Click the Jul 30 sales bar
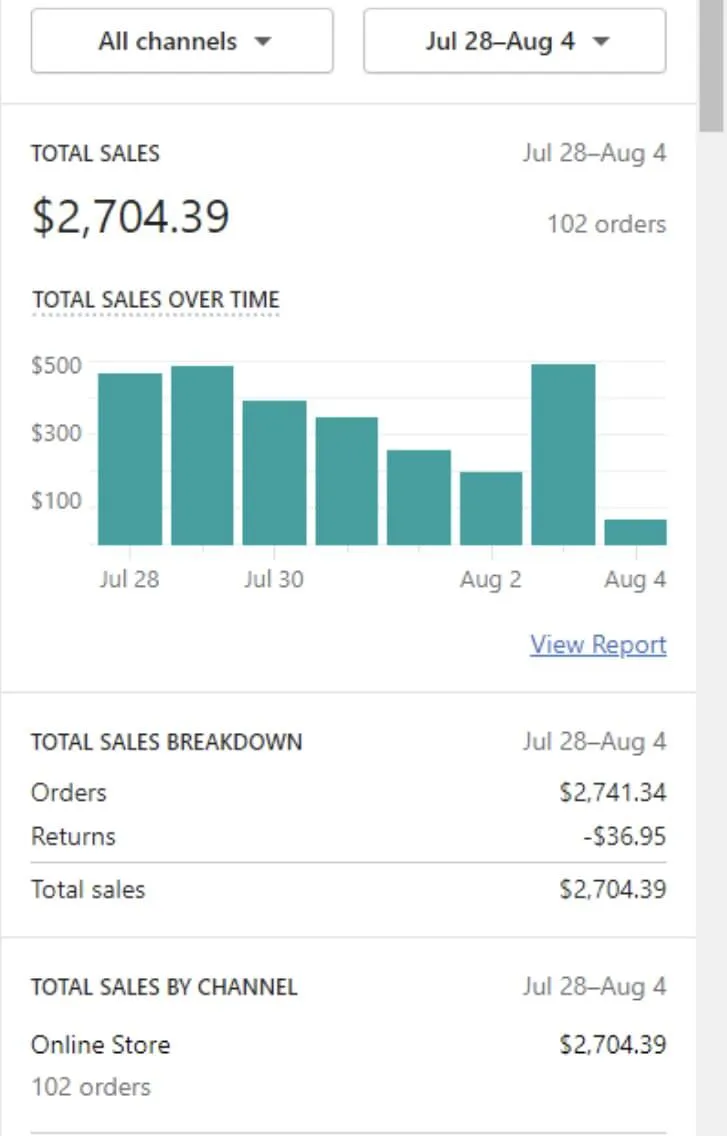Image resolution: width=727 pixels, height=1136 pixels. (x=274, y=472)
